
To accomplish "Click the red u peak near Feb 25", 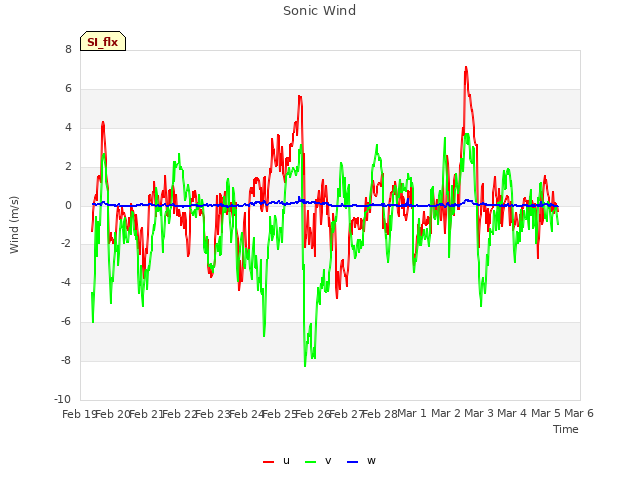I will [300, 96].
